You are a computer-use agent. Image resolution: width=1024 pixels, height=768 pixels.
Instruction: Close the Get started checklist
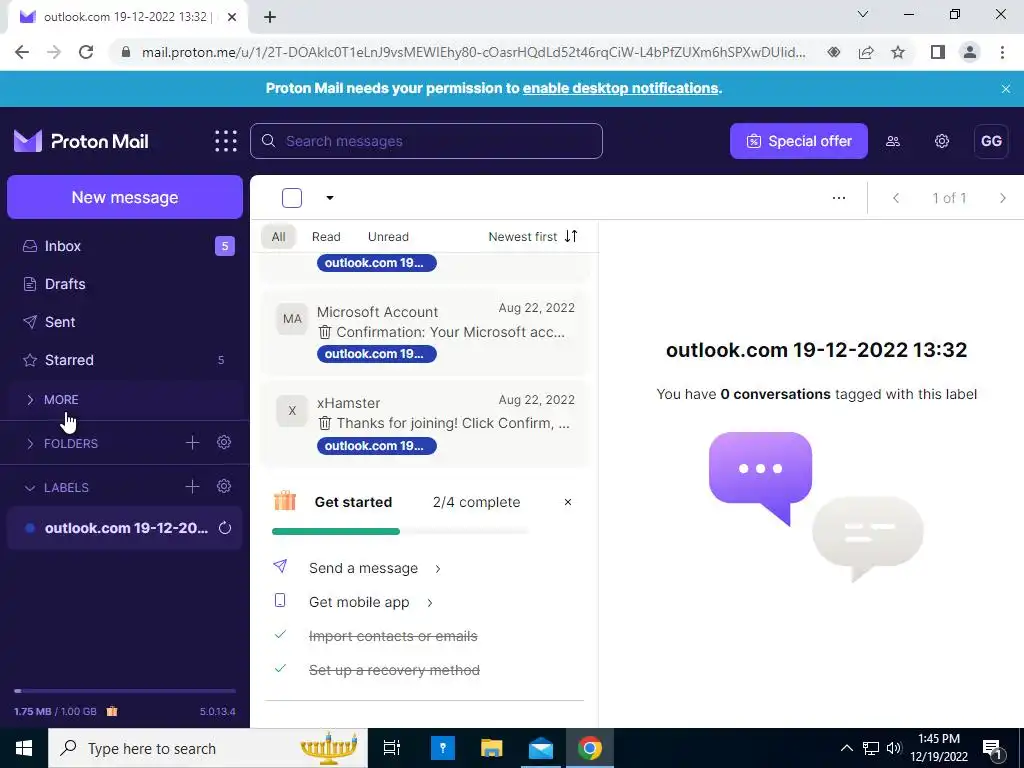click(x=568, y=502)
